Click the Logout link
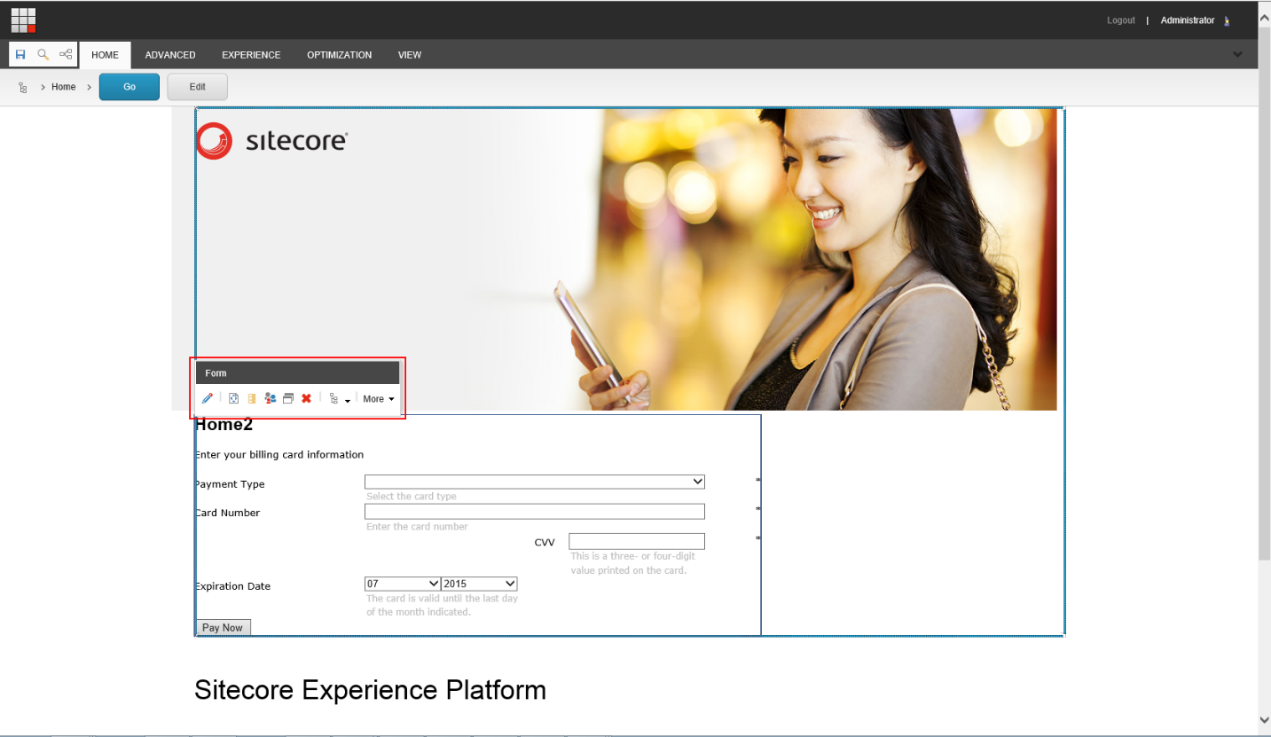Viewport: 1271px width, 737px height. tap(1120, 21)
